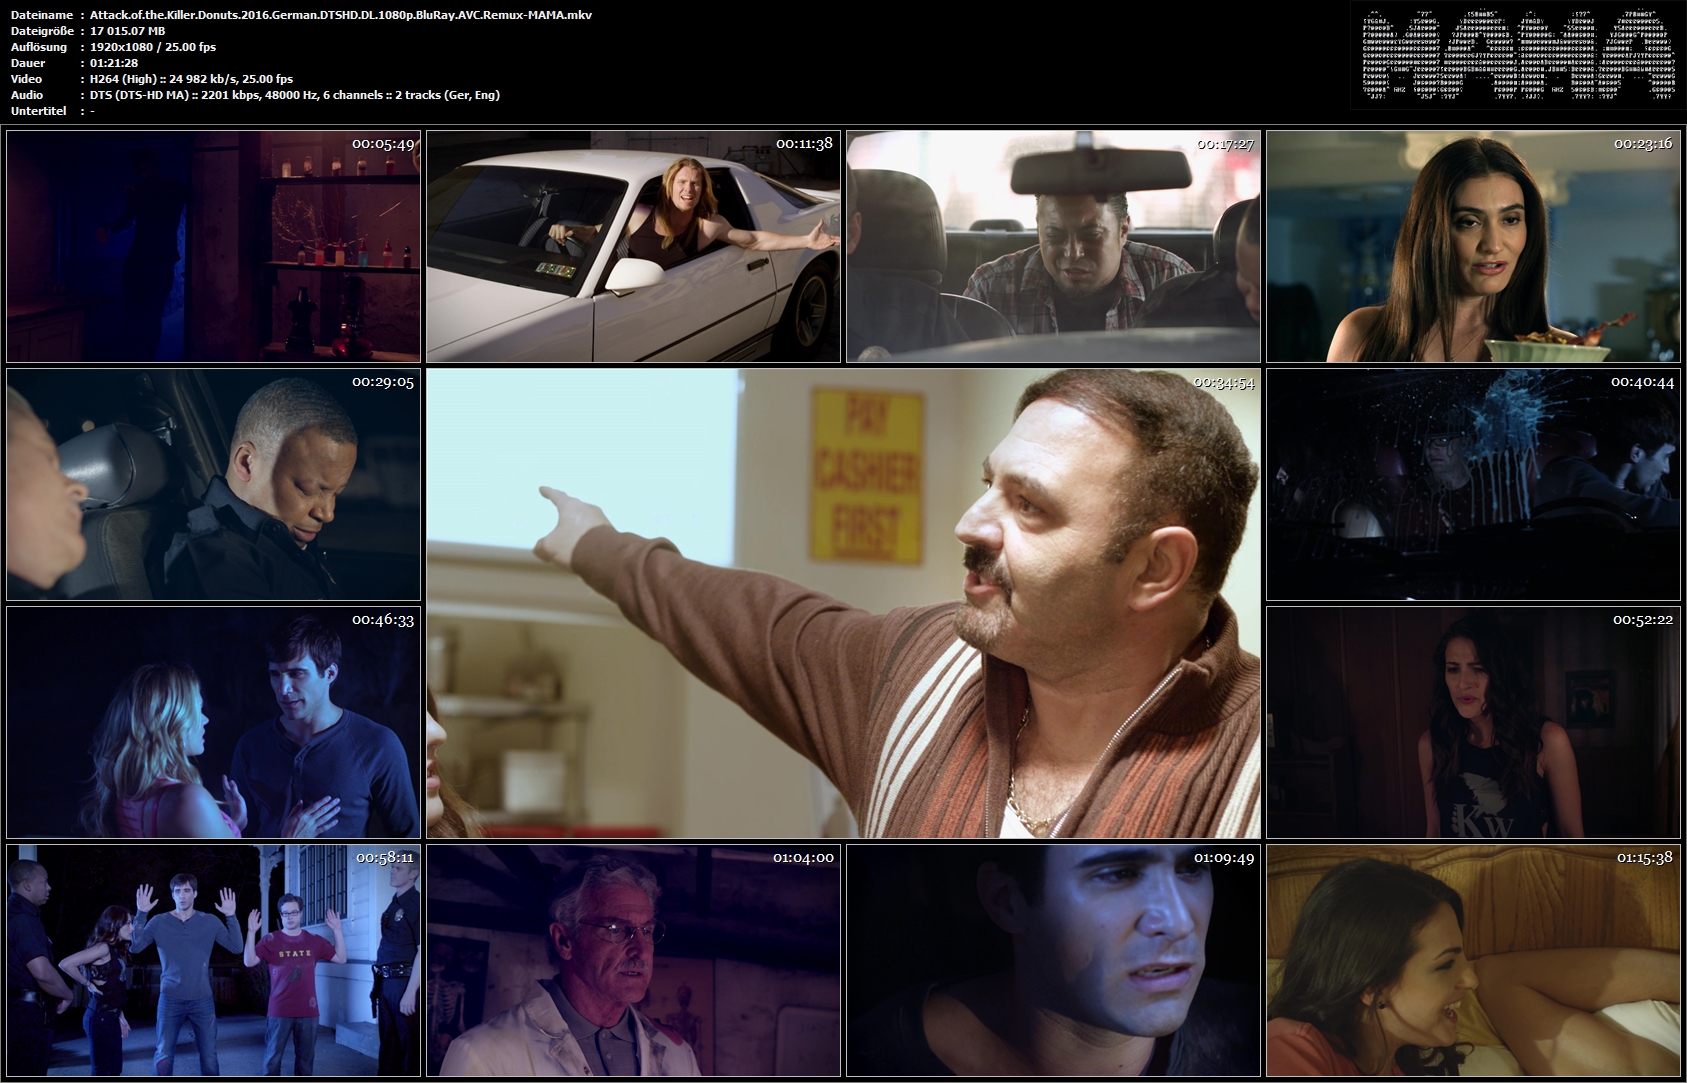Screen dimensions: 1687x1083
Task: Click the file name ending Remux-MAMA.mkv
Action: 341,15
